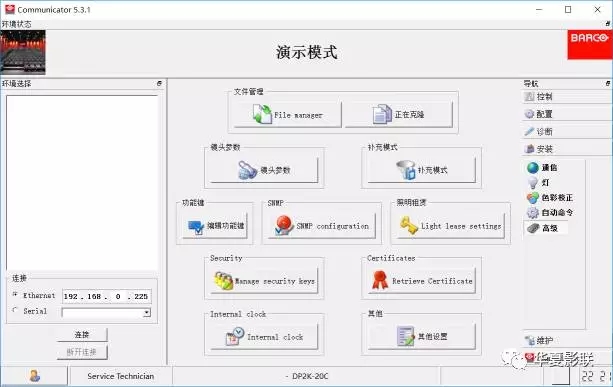Viewport: 613px width, 387px height.
Task: Click the 正在克隆 clone documents icon
Action: (382, 114)
